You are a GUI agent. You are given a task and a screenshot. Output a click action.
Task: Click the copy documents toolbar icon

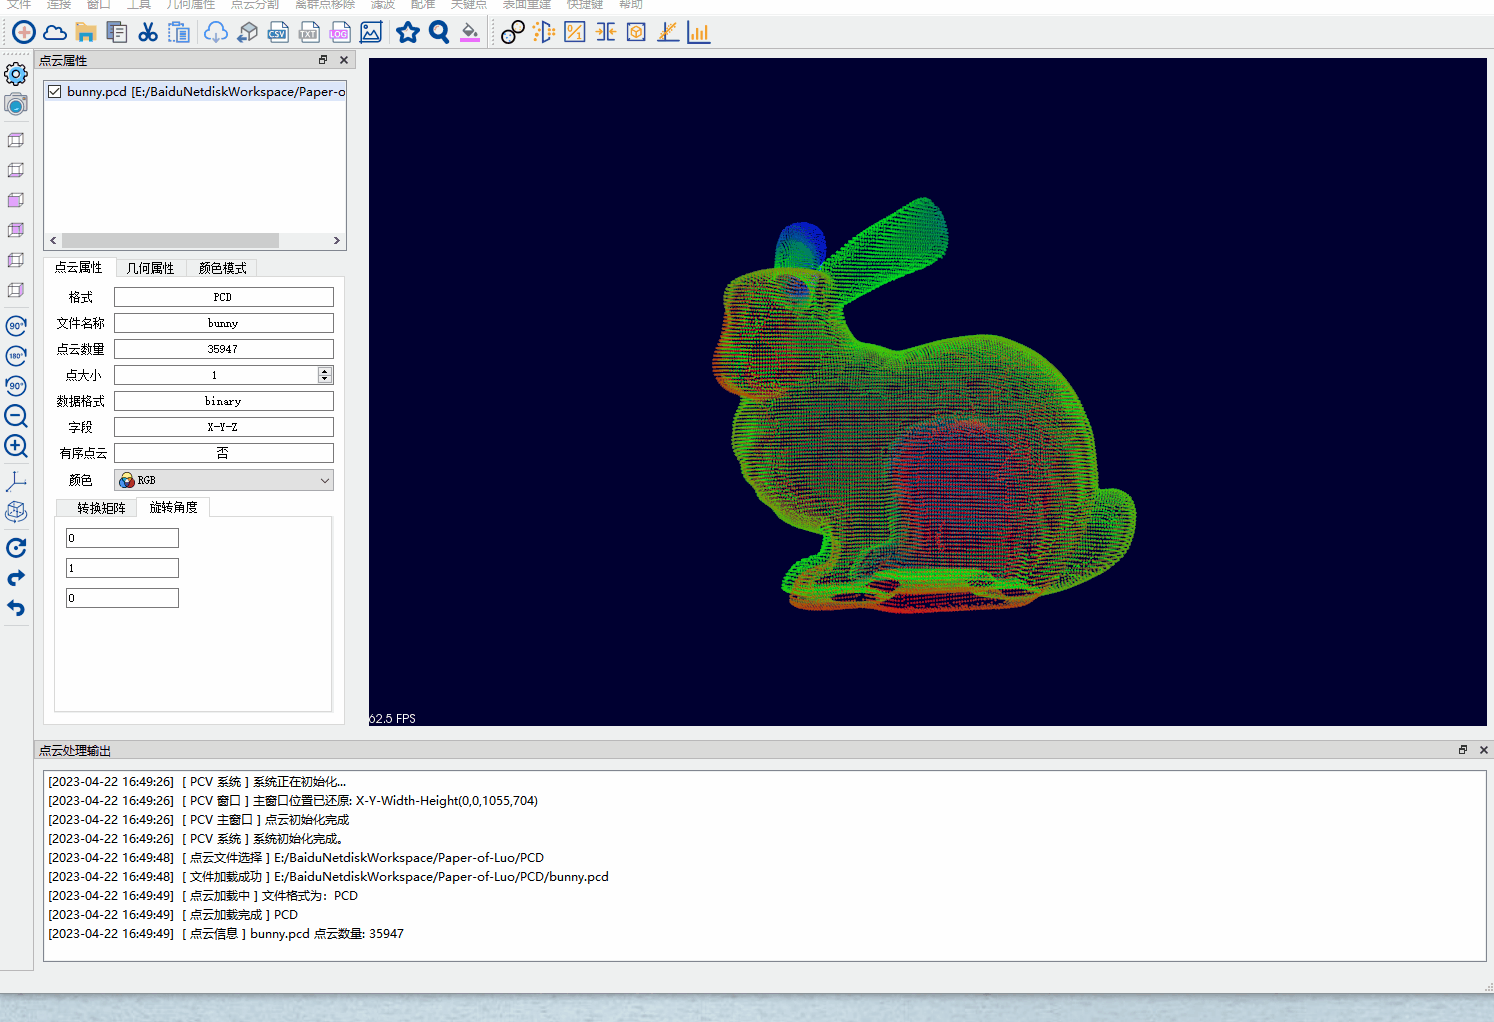pos(117,33)
